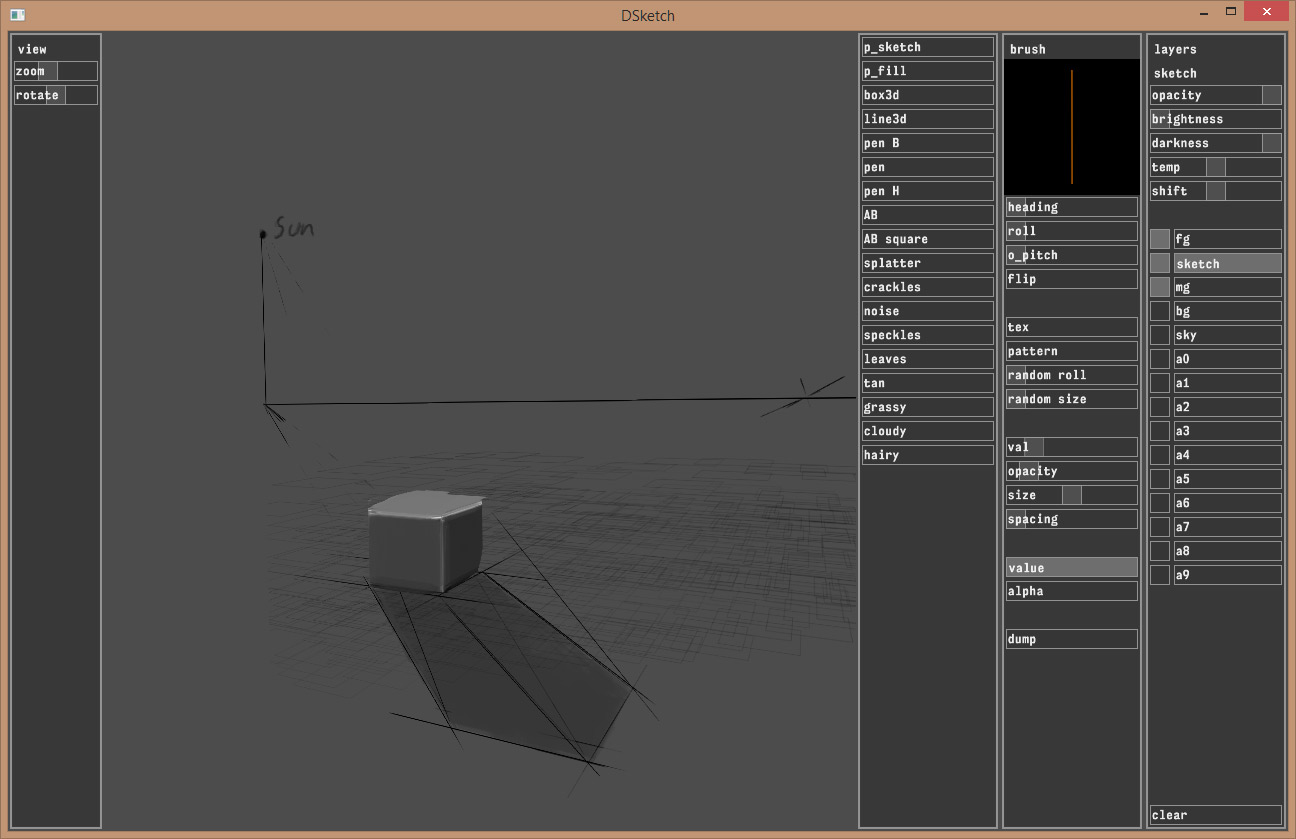Click the DSketch window icon
Viewport: 1296px width, 839px height.
[x=17, y=14]
